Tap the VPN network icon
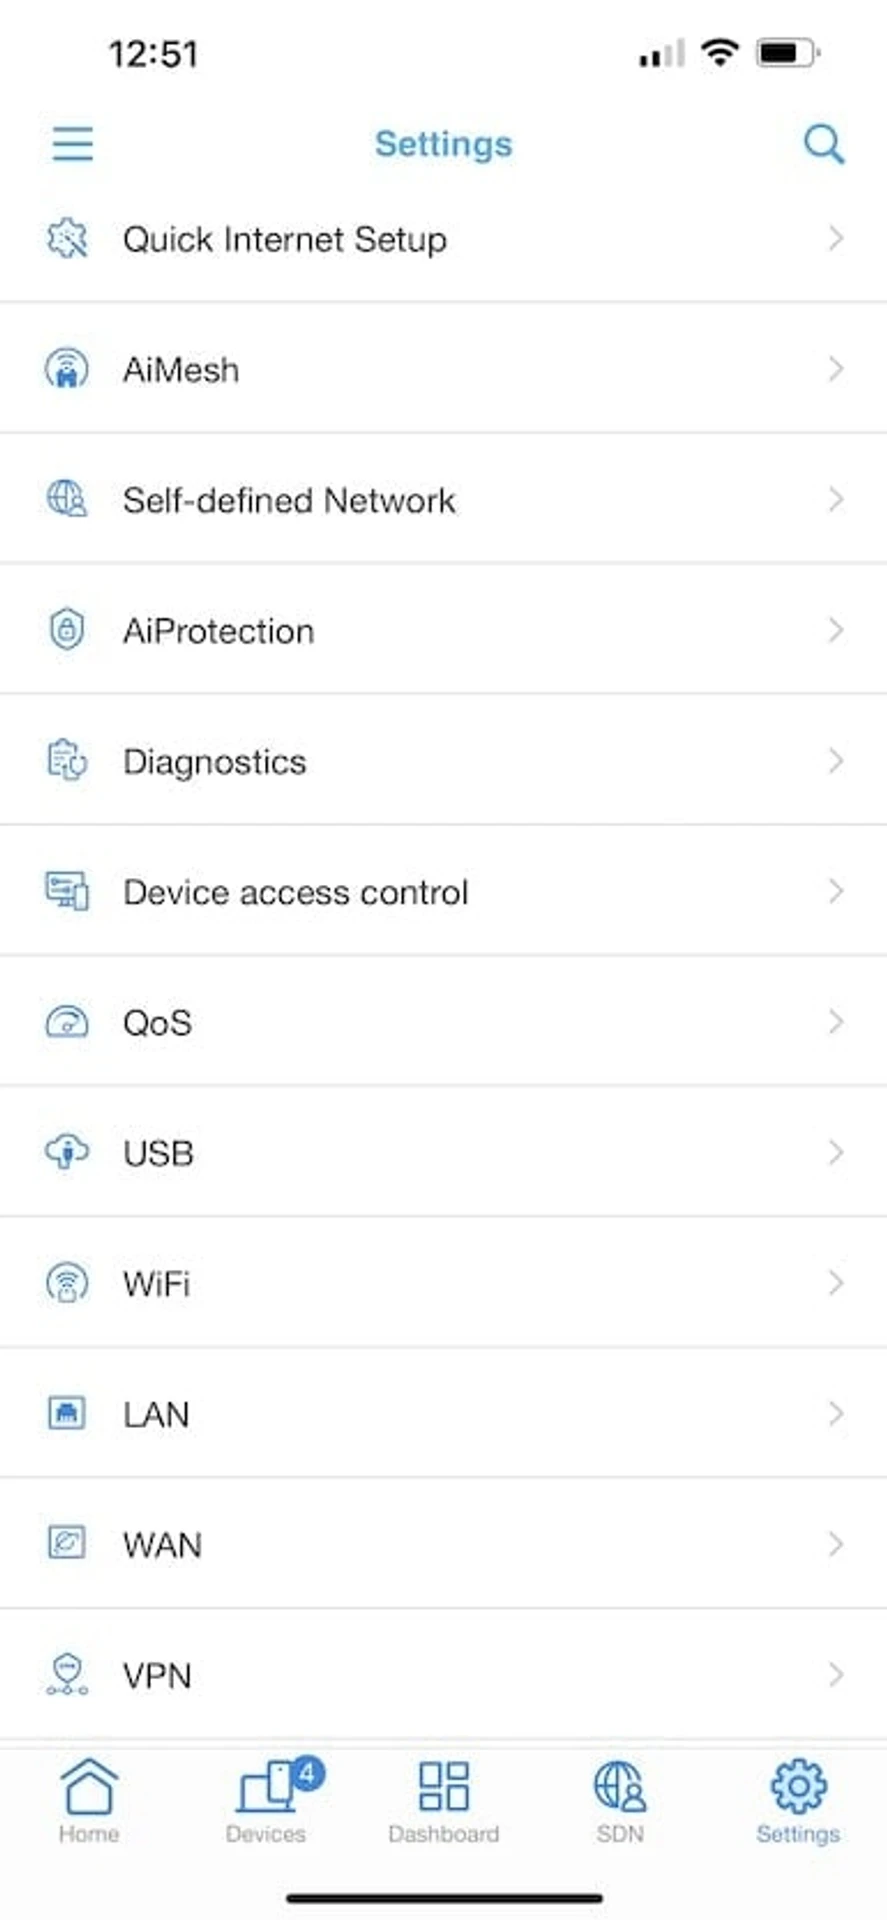Screen dimensions: 887x1920 pyautogui.click(x=67, y=1674)
